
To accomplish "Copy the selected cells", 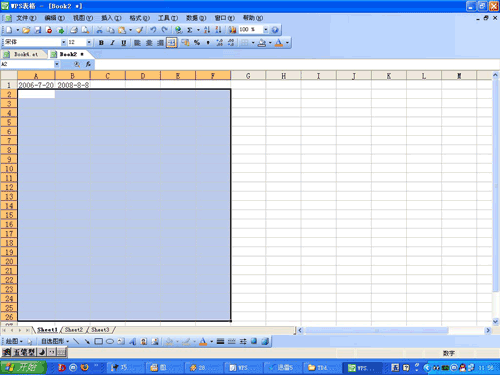I will (x=111, y=30).
